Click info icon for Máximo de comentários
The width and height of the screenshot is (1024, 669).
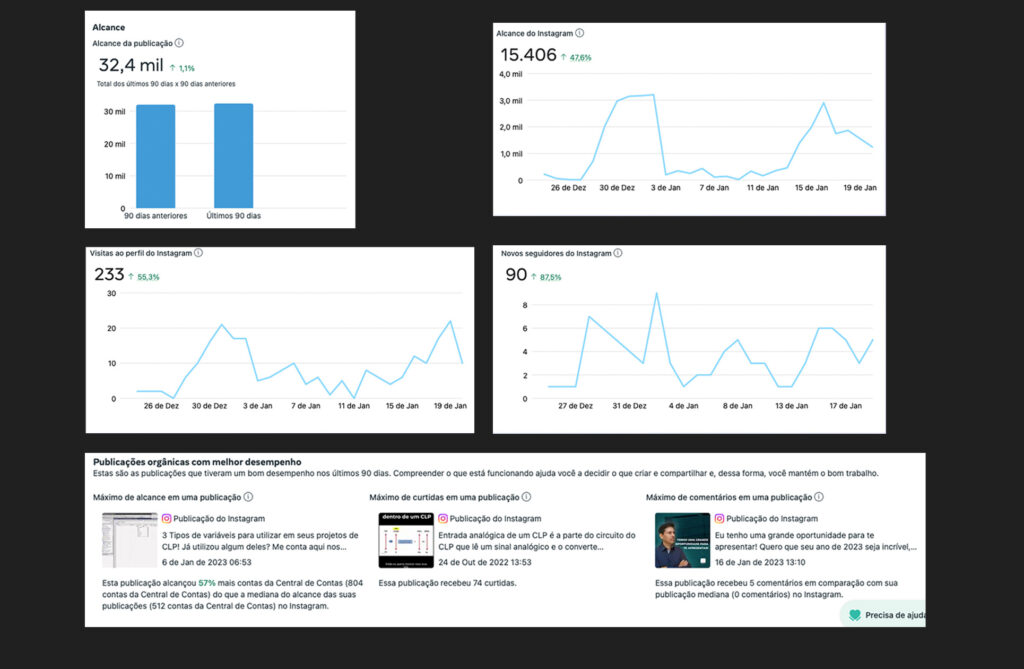coord(818,497)
